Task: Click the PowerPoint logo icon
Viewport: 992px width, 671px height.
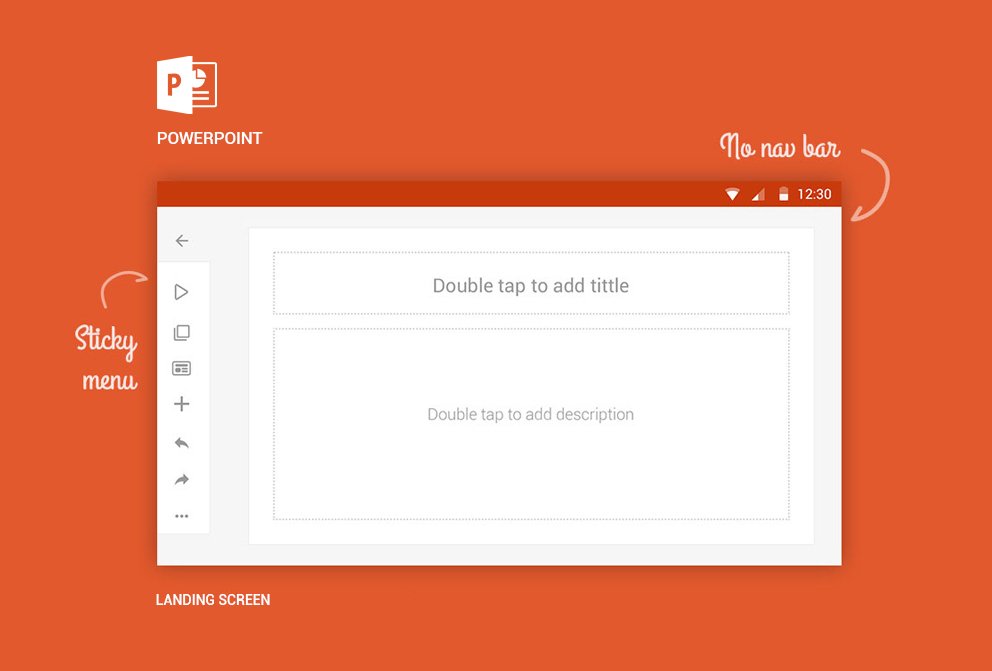Action: (187, 85)
